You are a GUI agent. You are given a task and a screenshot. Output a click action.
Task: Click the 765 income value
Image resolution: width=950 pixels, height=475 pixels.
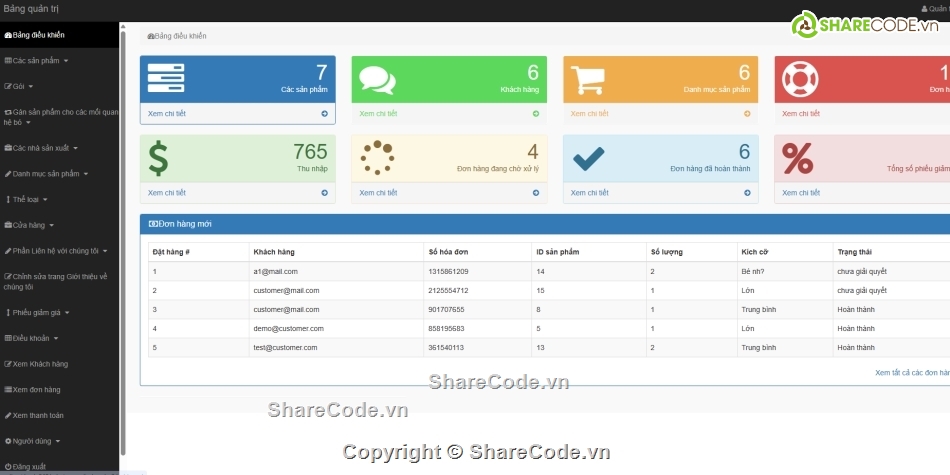(310, 151)
